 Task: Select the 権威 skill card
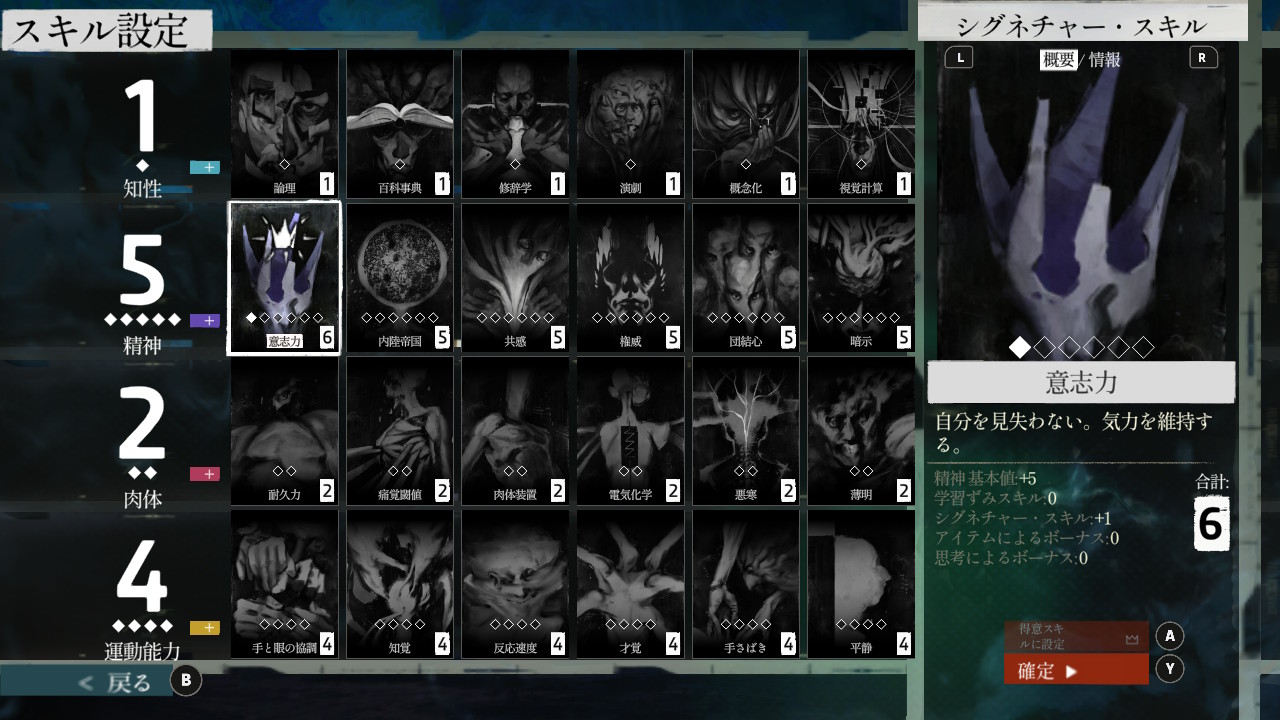point(631,278)
